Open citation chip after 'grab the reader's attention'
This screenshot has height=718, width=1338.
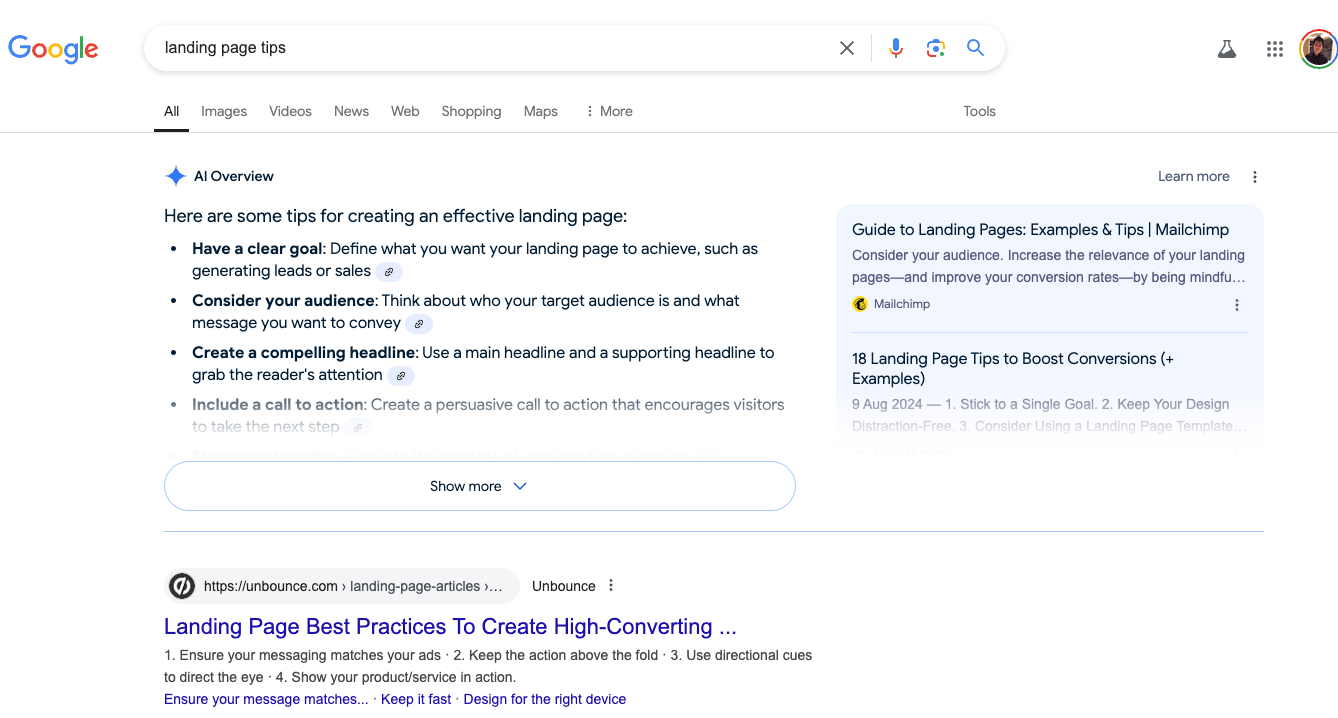point(400,375)
